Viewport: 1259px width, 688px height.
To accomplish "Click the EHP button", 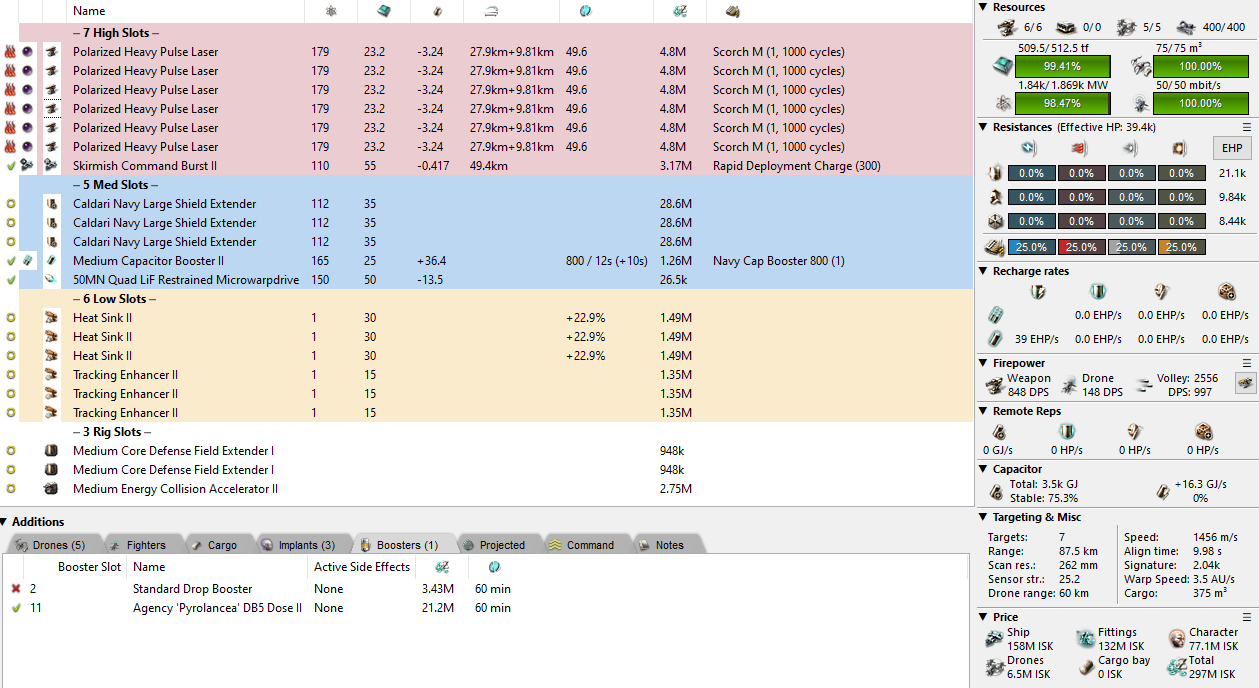I will click(1232, 148).
